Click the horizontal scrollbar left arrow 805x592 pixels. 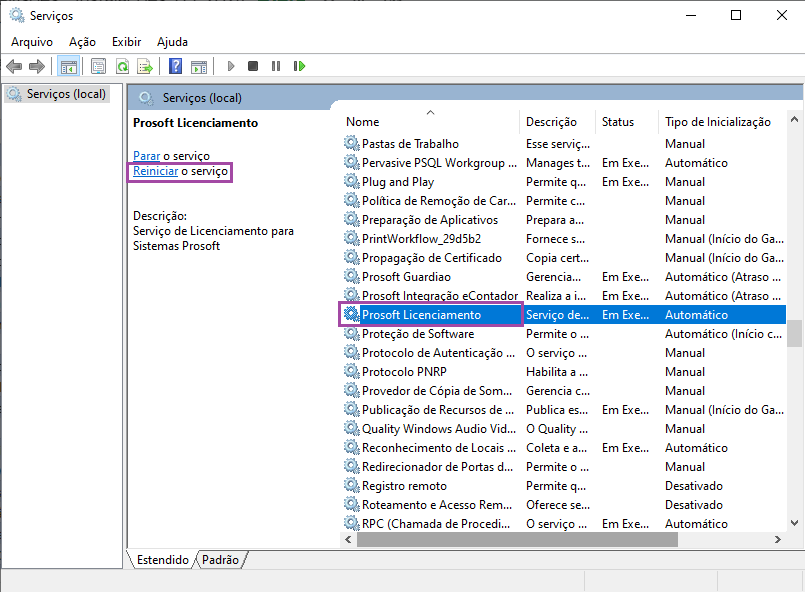pos(349,540)
